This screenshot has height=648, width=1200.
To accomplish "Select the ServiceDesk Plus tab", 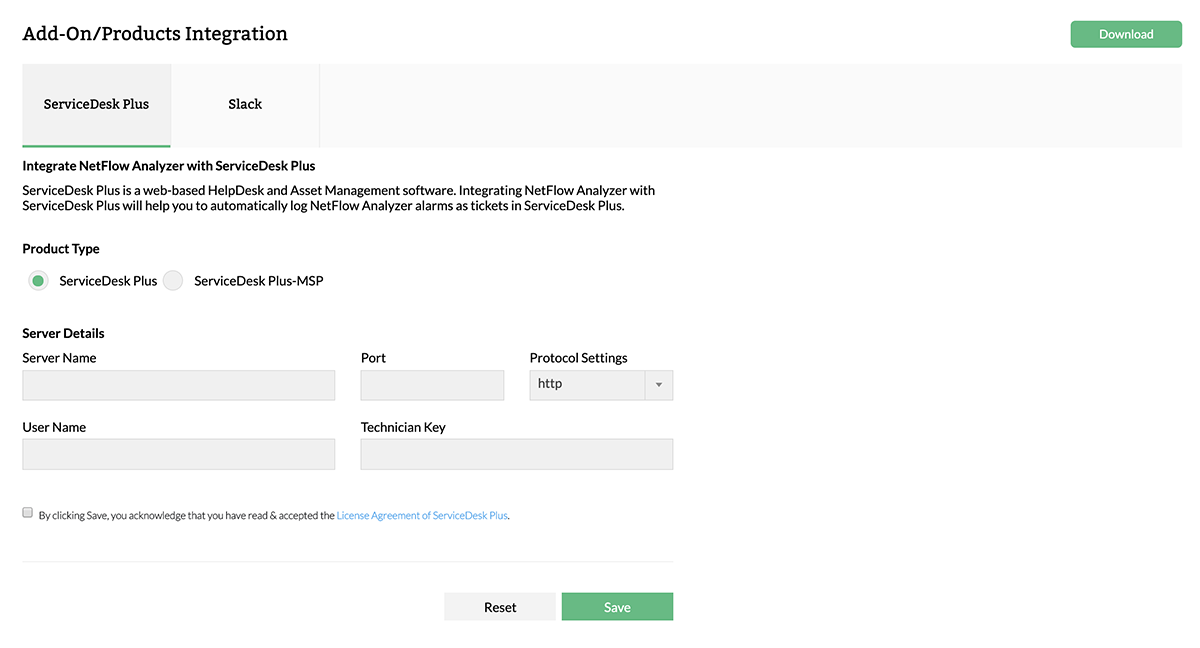I will coord(96,104).
